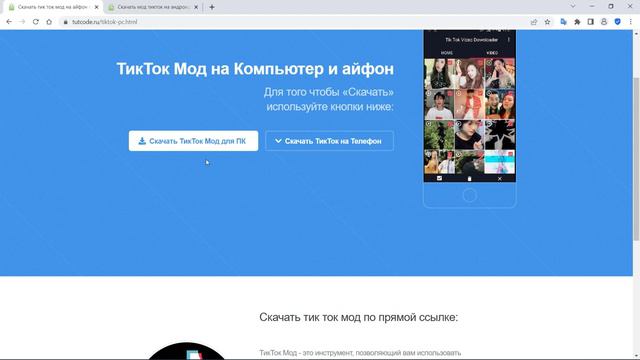Click the phone mockup HOME tab
Screen dimensions: 640x360
(447, 53)
